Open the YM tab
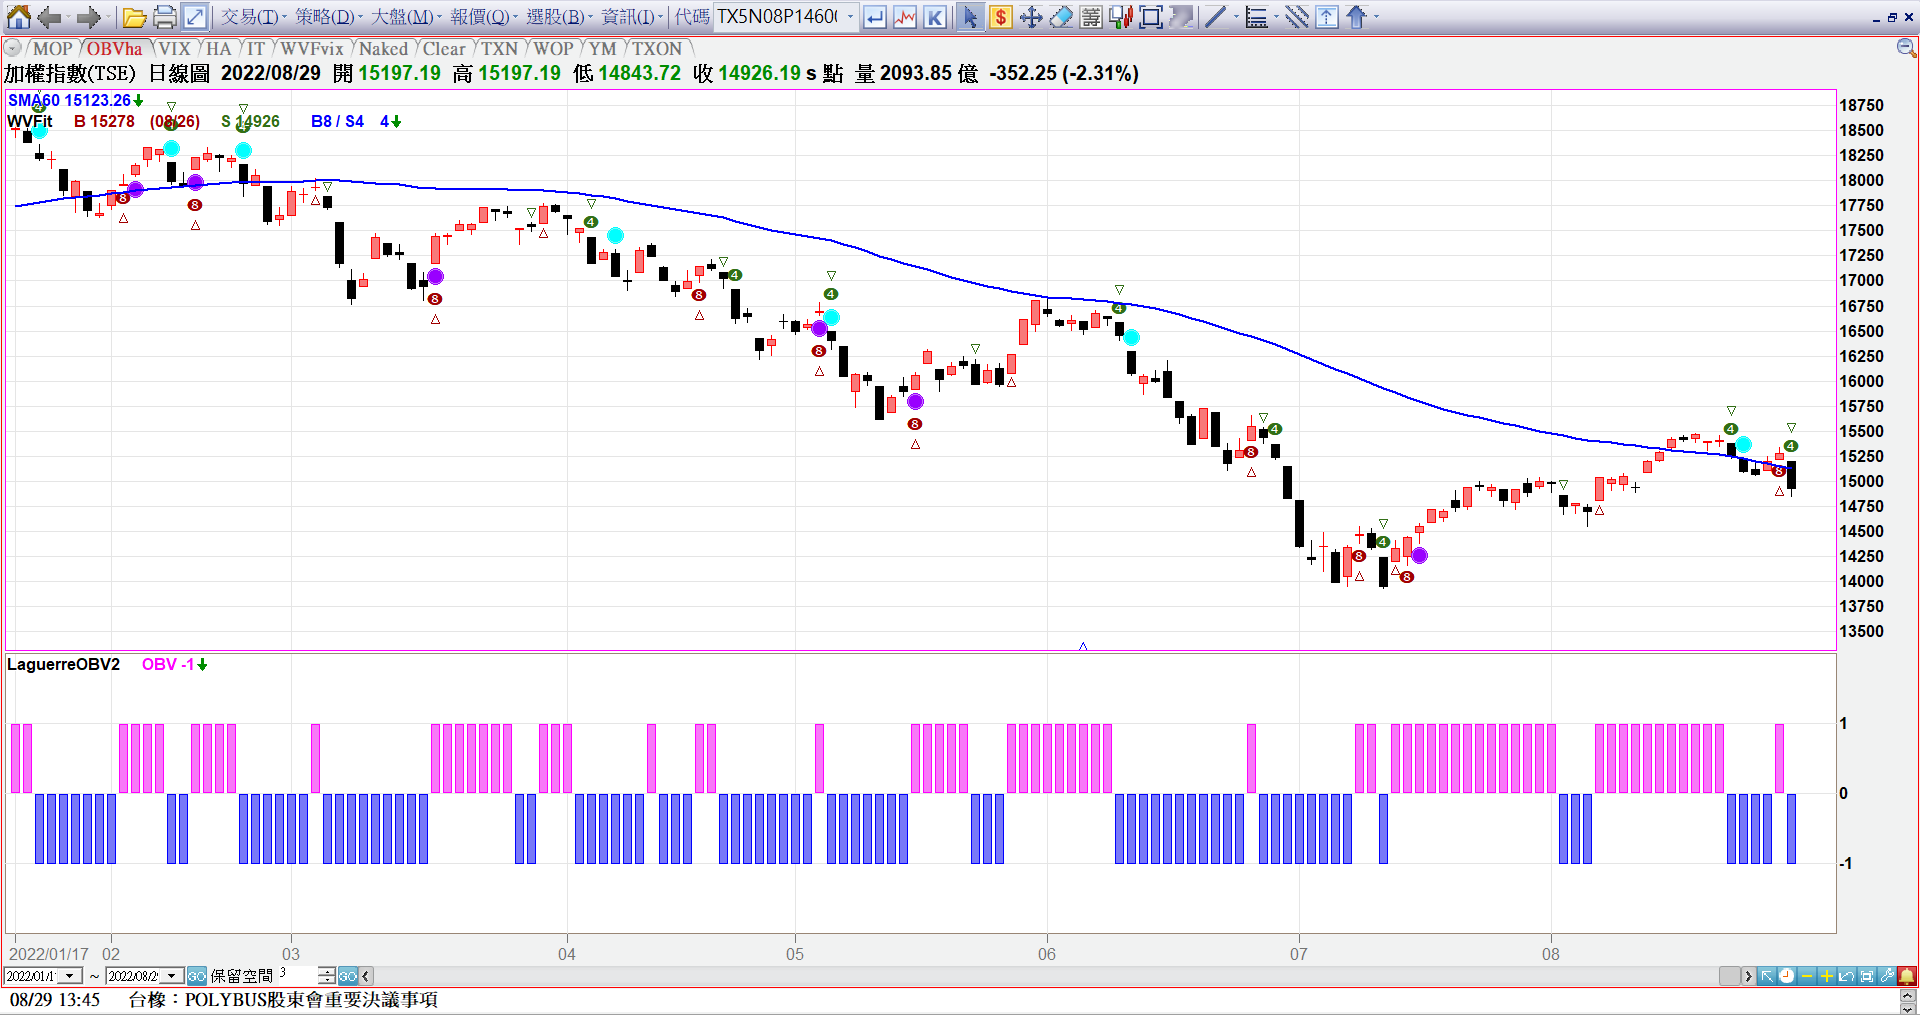 tap(603, 49)
